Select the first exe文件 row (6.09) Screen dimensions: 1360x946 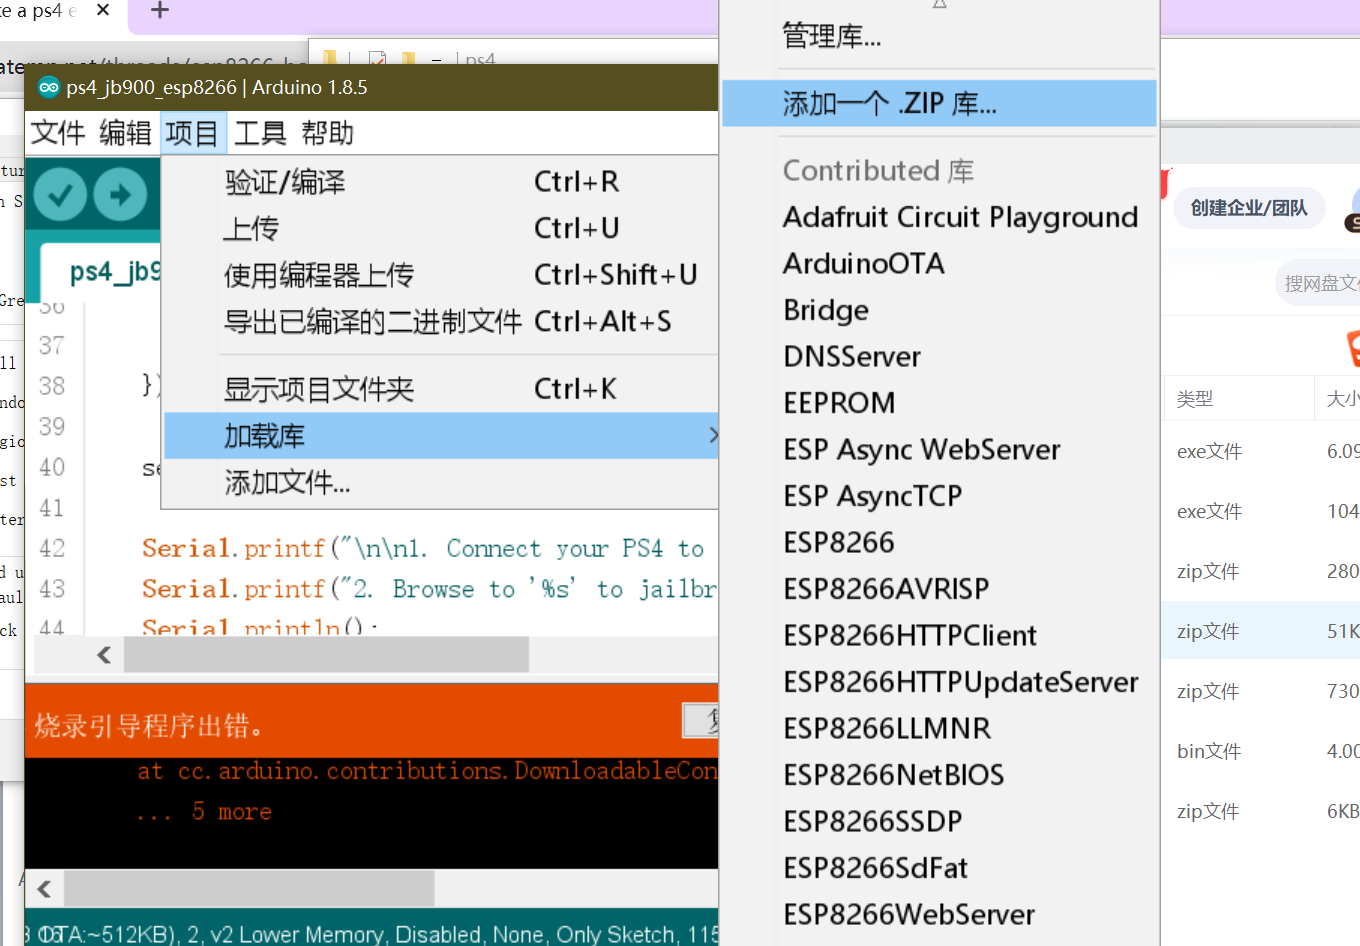coord(1260,452)
